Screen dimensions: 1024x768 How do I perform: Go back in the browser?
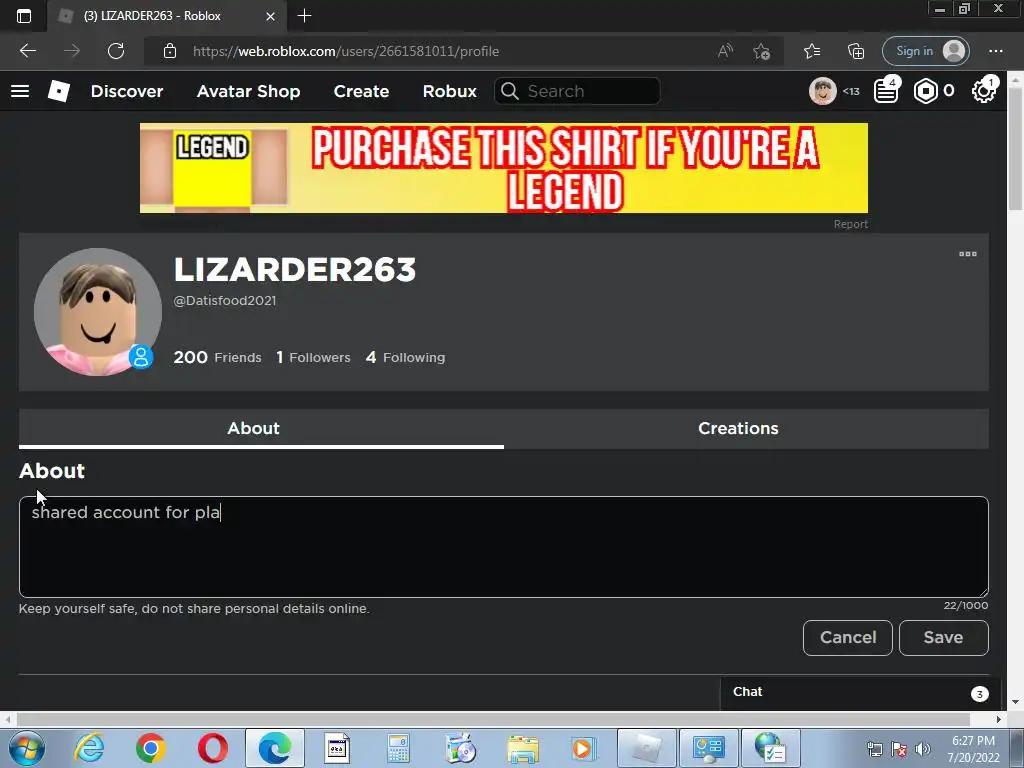pos(27,51)
